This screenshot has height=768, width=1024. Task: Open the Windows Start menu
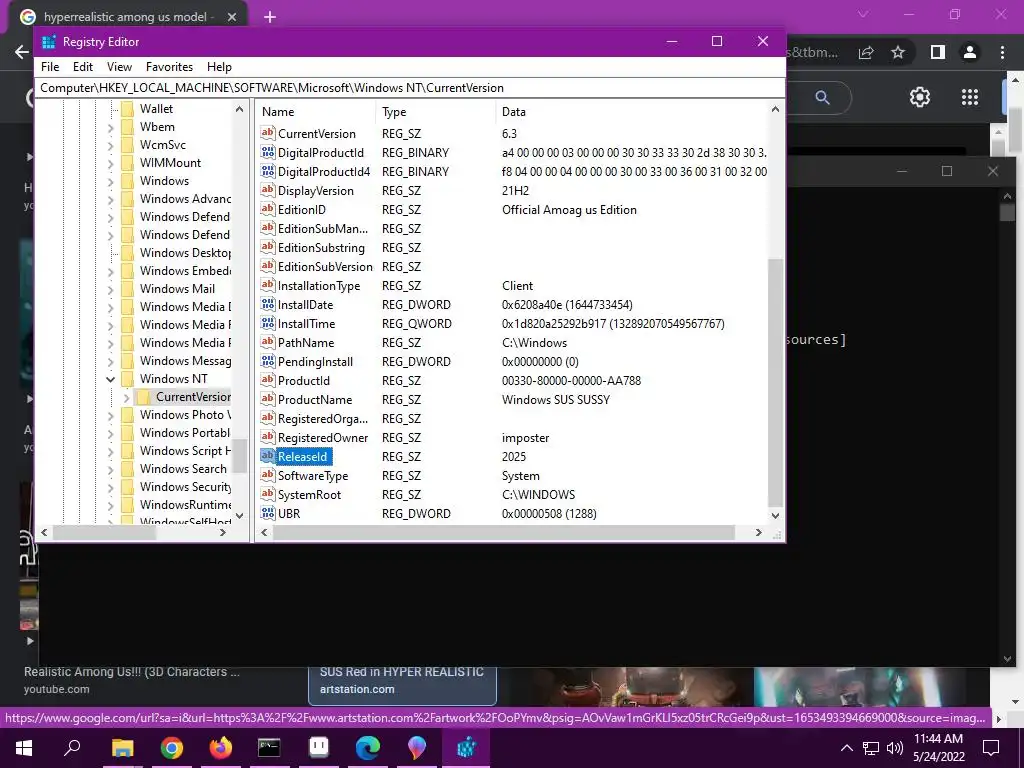coord(24,747)
